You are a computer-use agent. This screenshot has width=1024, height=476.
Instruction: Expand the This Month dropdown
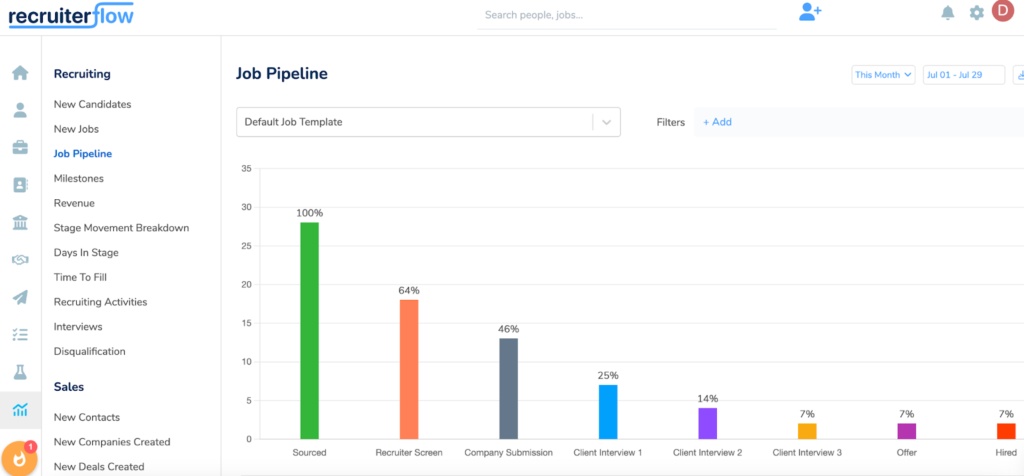point(883,75)
